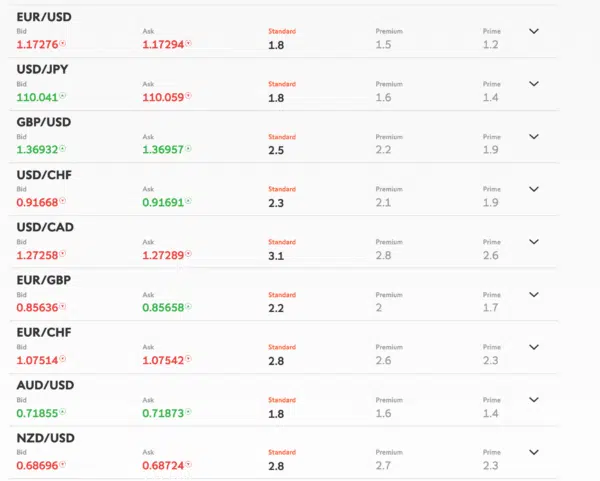Select the Premium spread for USD/CHF
Image resolution: width=600 pixels, height=481 pixels.
click(383, 202)
